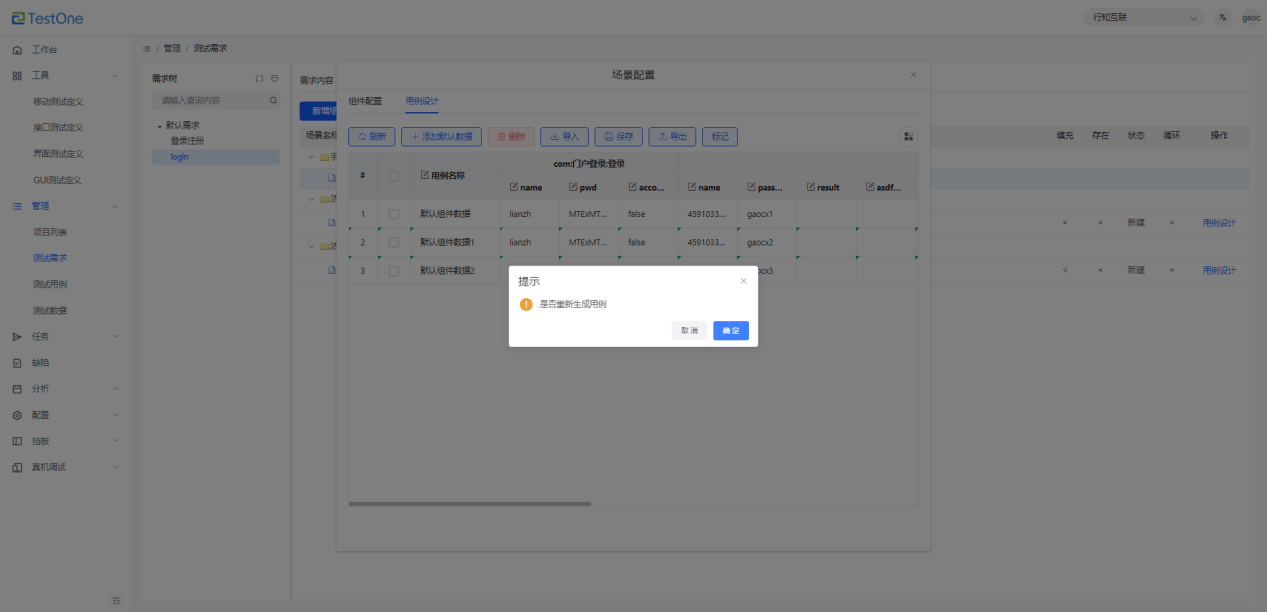Click the 导出 export button
Screen dimensions: 1267x612
coord(672,137)
